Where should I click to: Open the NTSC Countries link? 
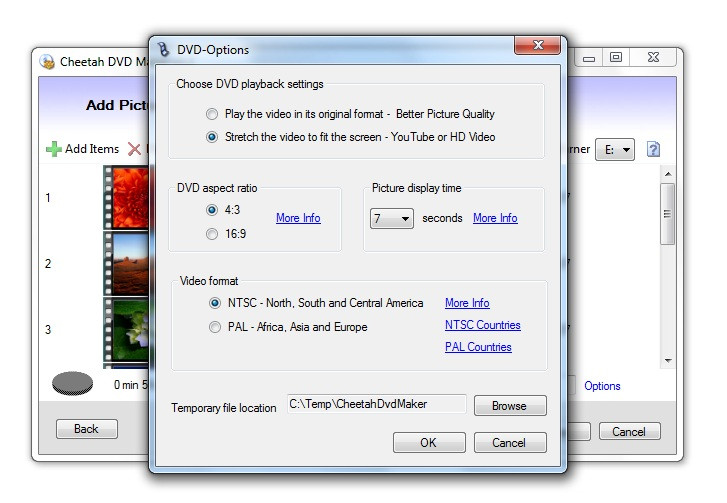click(x=483, y=325)
